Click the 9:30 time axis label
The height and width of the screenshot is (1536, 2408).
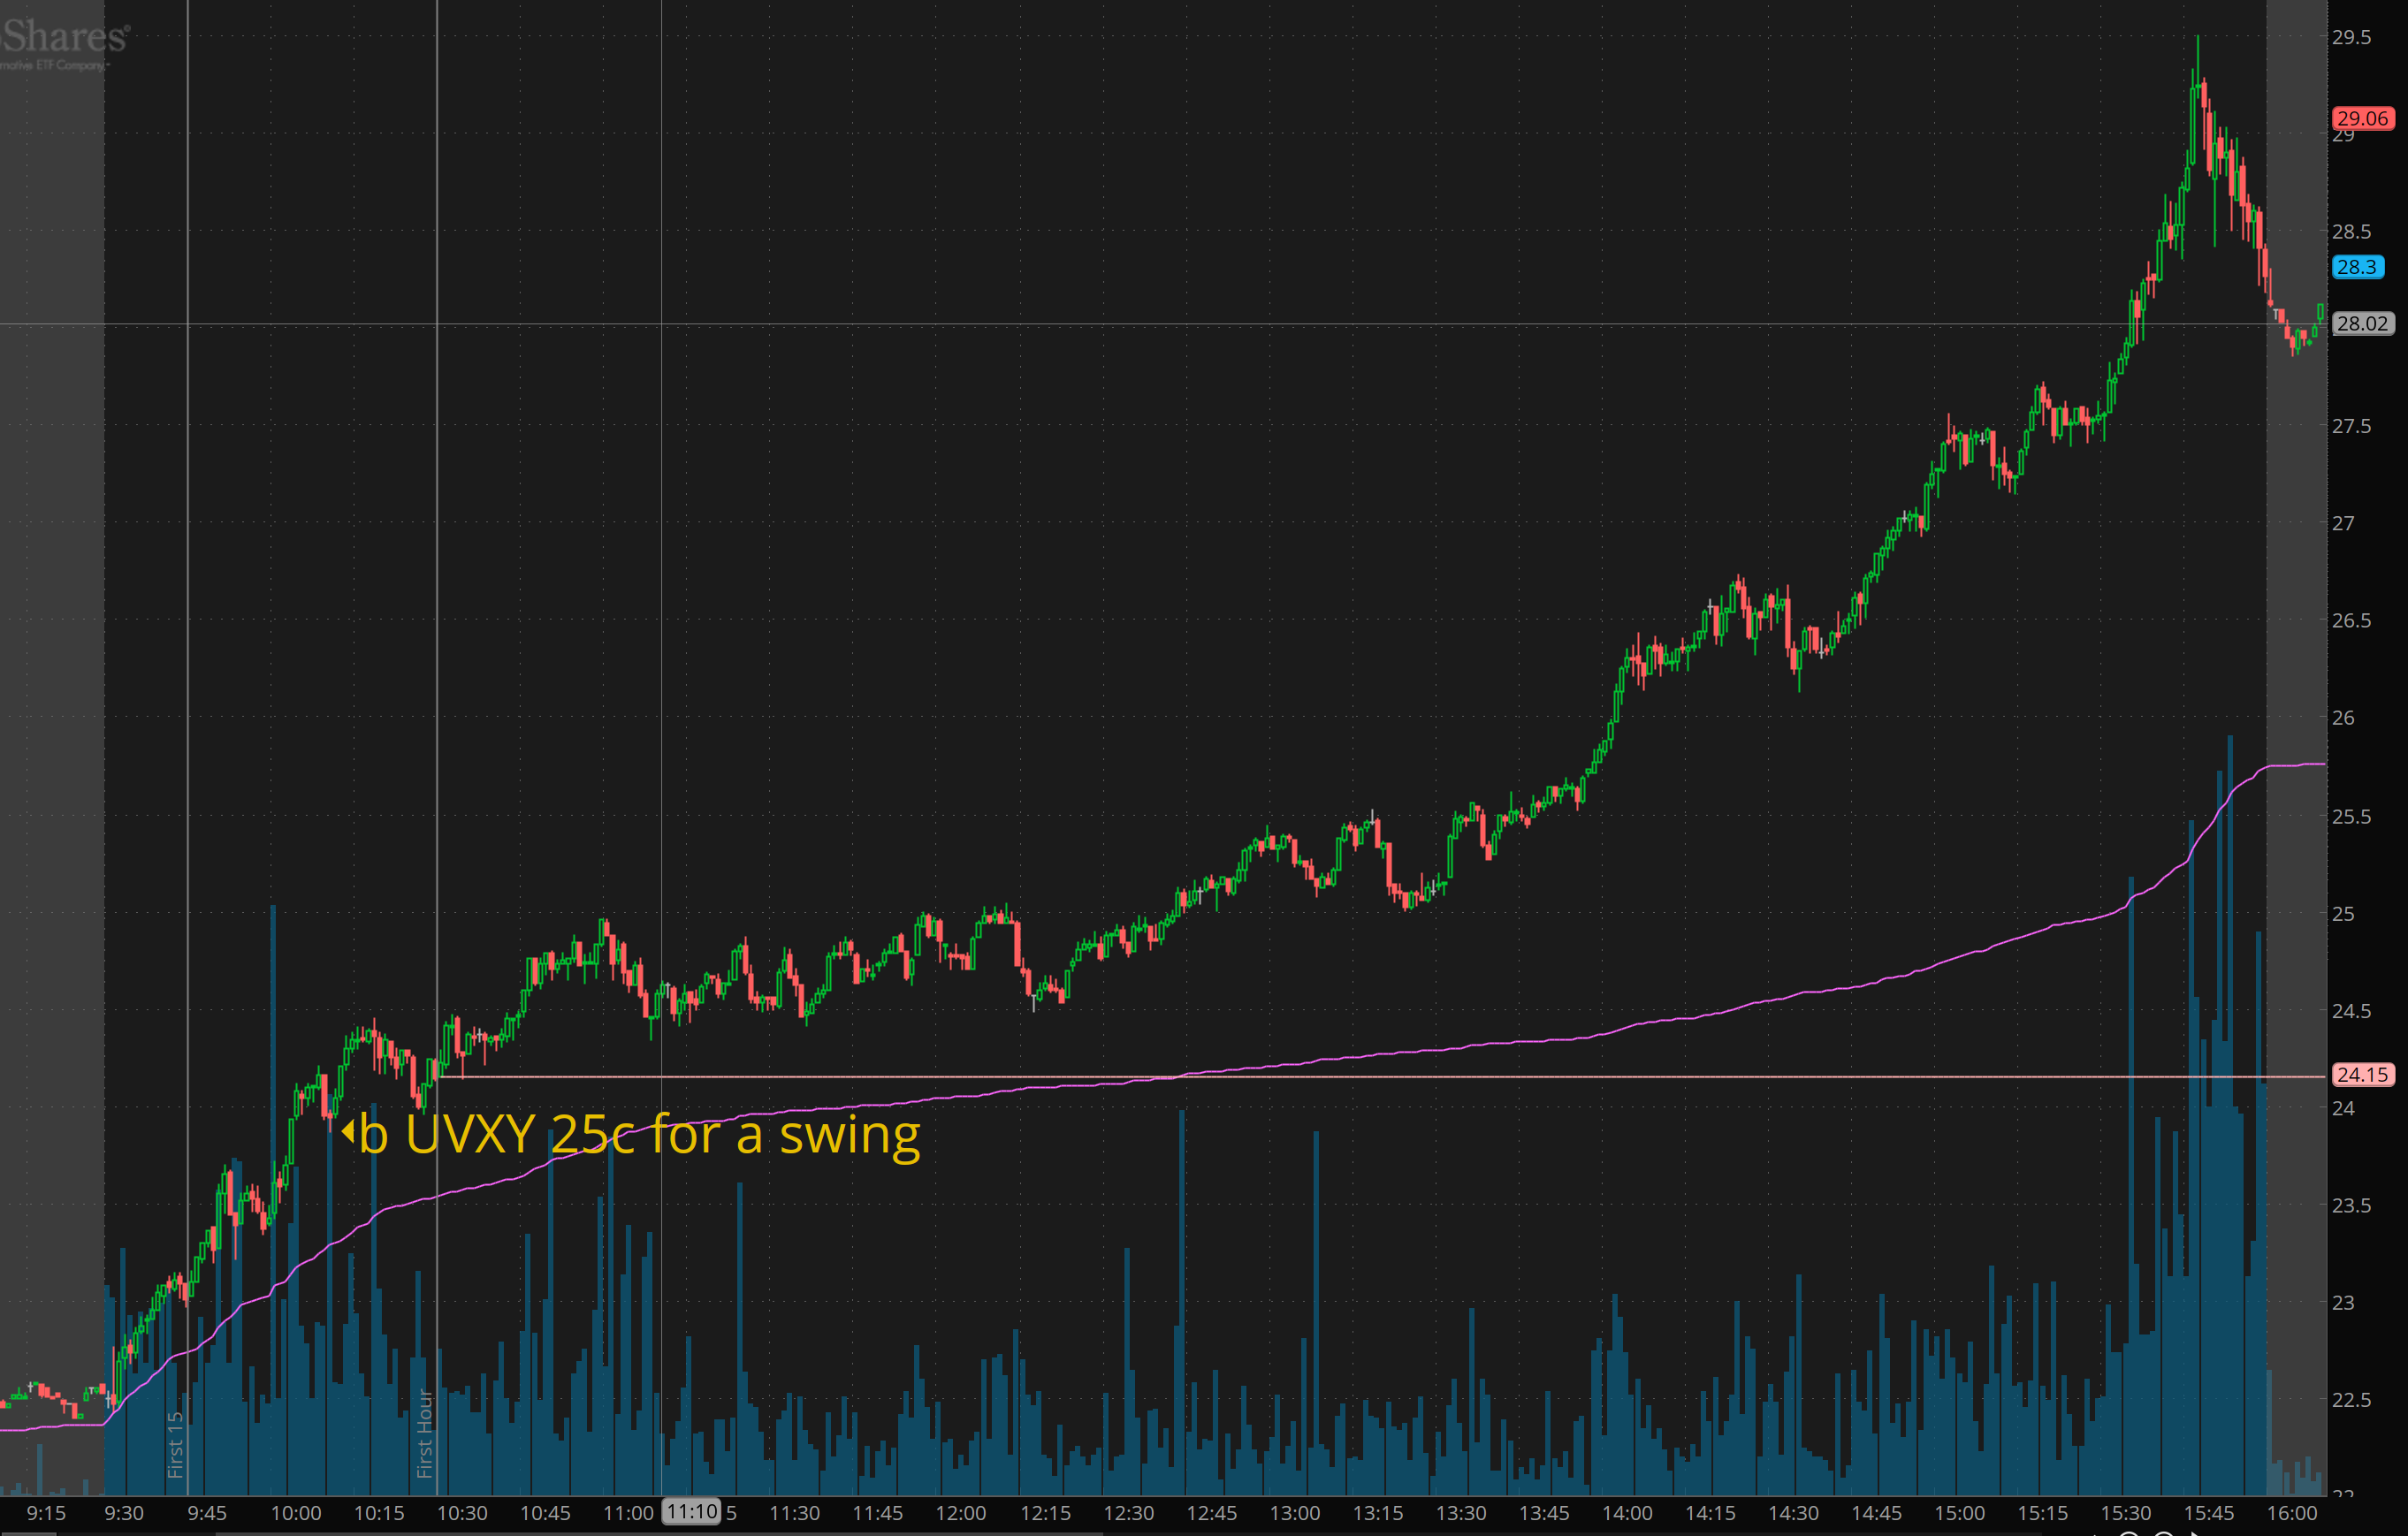coord(124,1513)
